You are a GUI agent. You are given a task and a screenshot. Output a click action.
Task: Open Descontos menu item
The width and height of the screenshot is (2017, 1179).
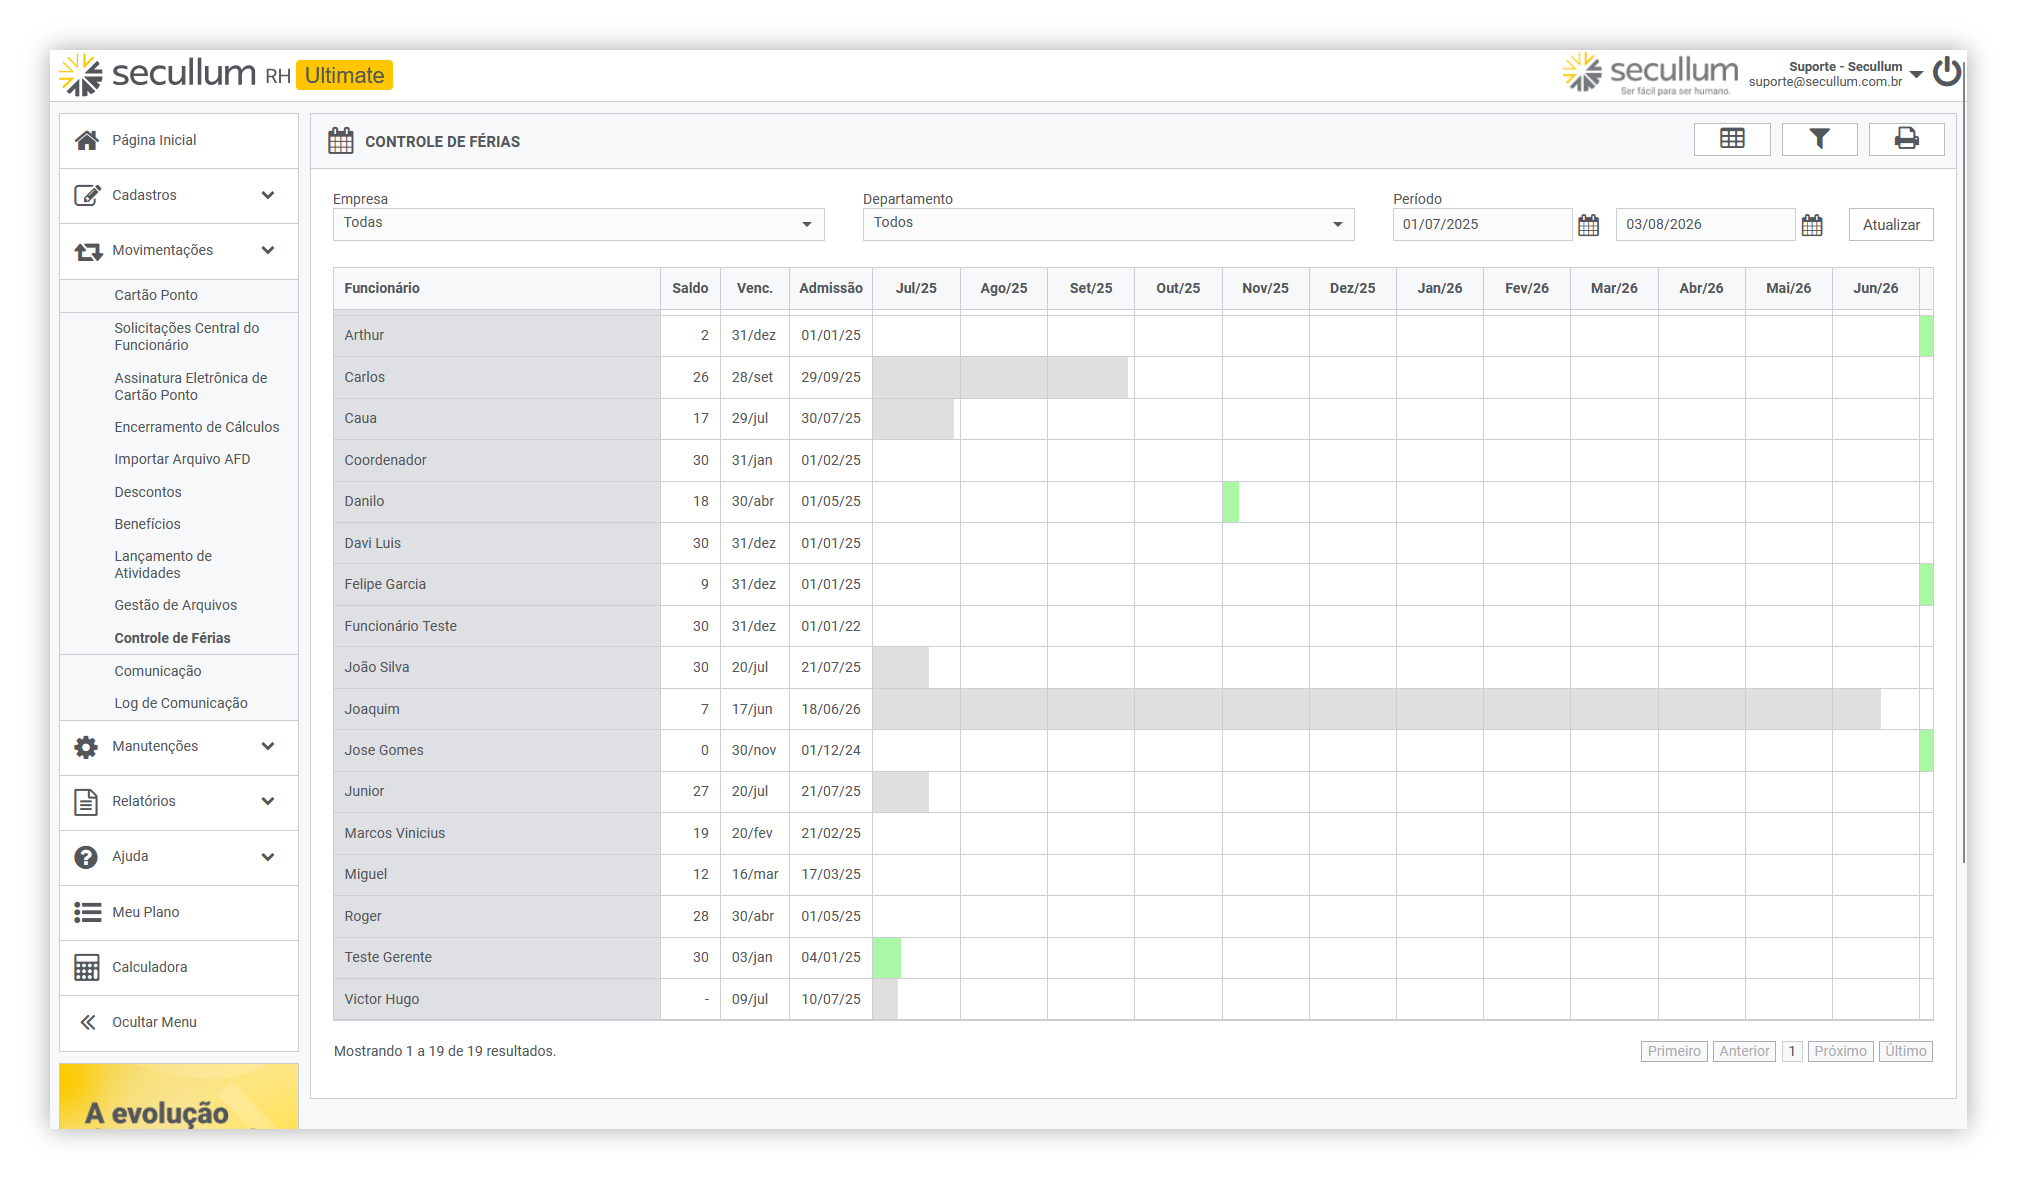[148, 492]
